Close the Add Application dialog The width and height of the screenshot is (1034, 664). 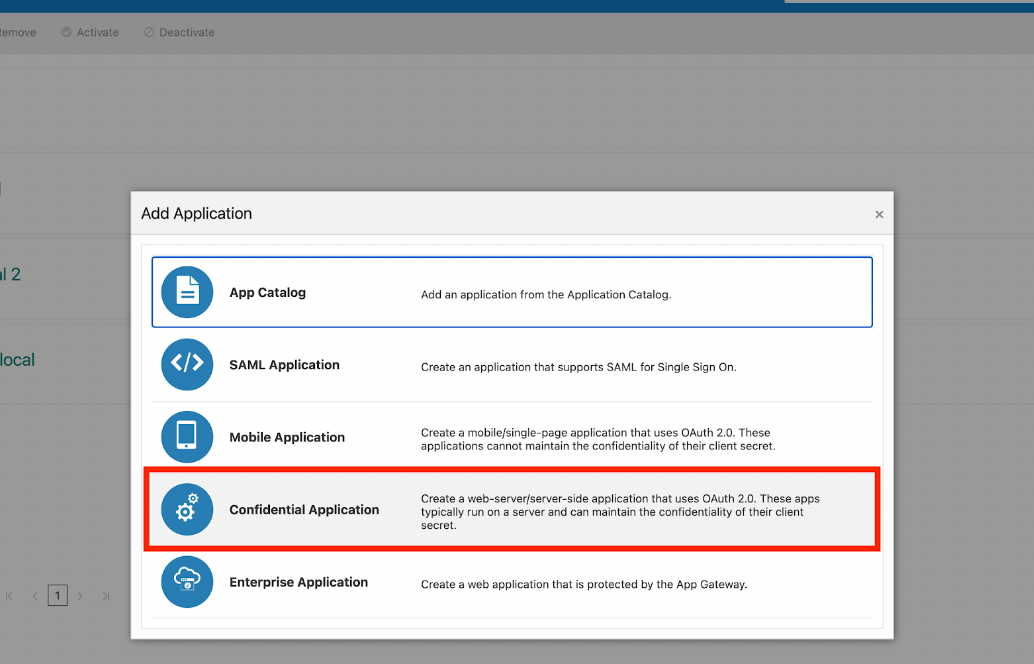(879, 214)
